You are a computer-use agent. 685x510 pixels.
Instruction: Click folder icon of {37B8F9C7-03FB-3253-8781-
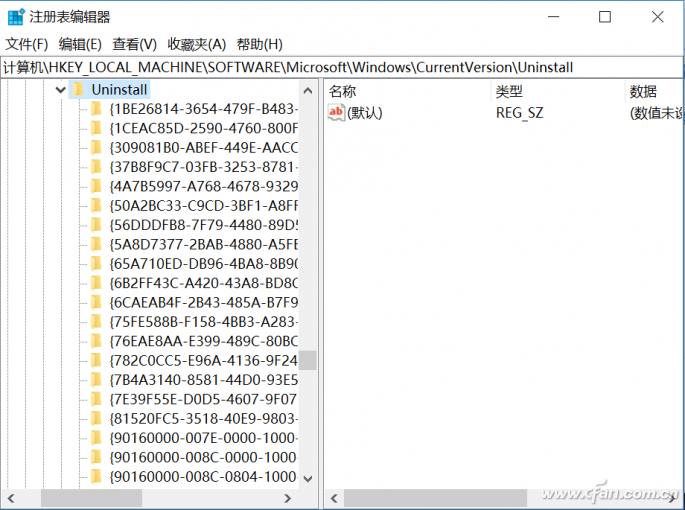(97, 167)
